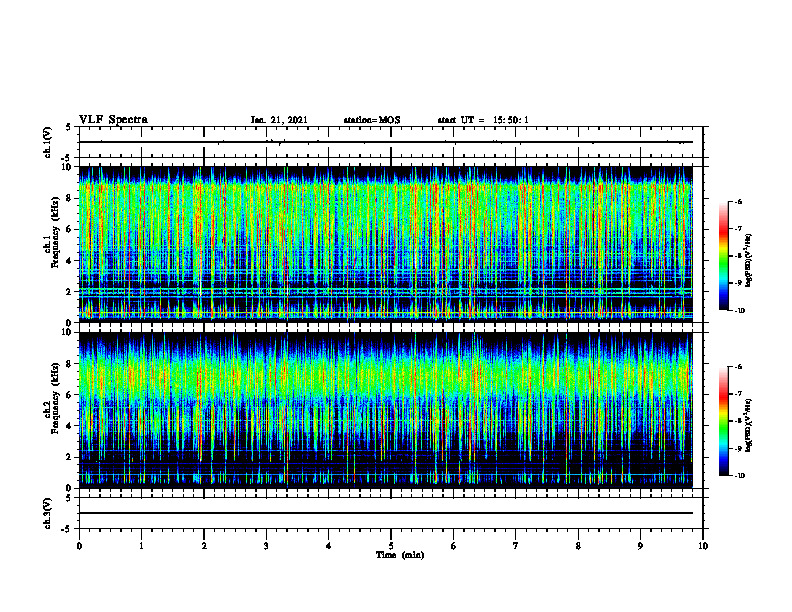
Task: Click the ch.2 color bar log(PSD) unit label
Action: click(749, 426)
